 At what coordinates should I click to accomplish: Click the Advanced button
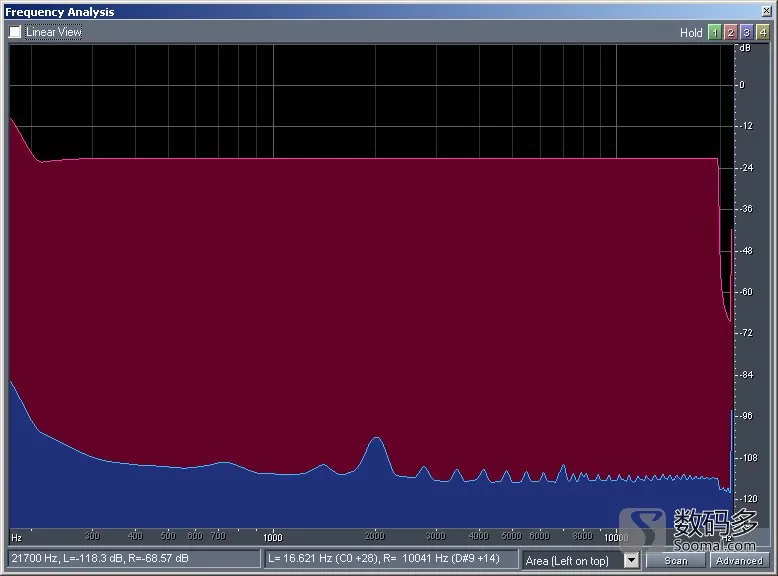tap(739, 561)
